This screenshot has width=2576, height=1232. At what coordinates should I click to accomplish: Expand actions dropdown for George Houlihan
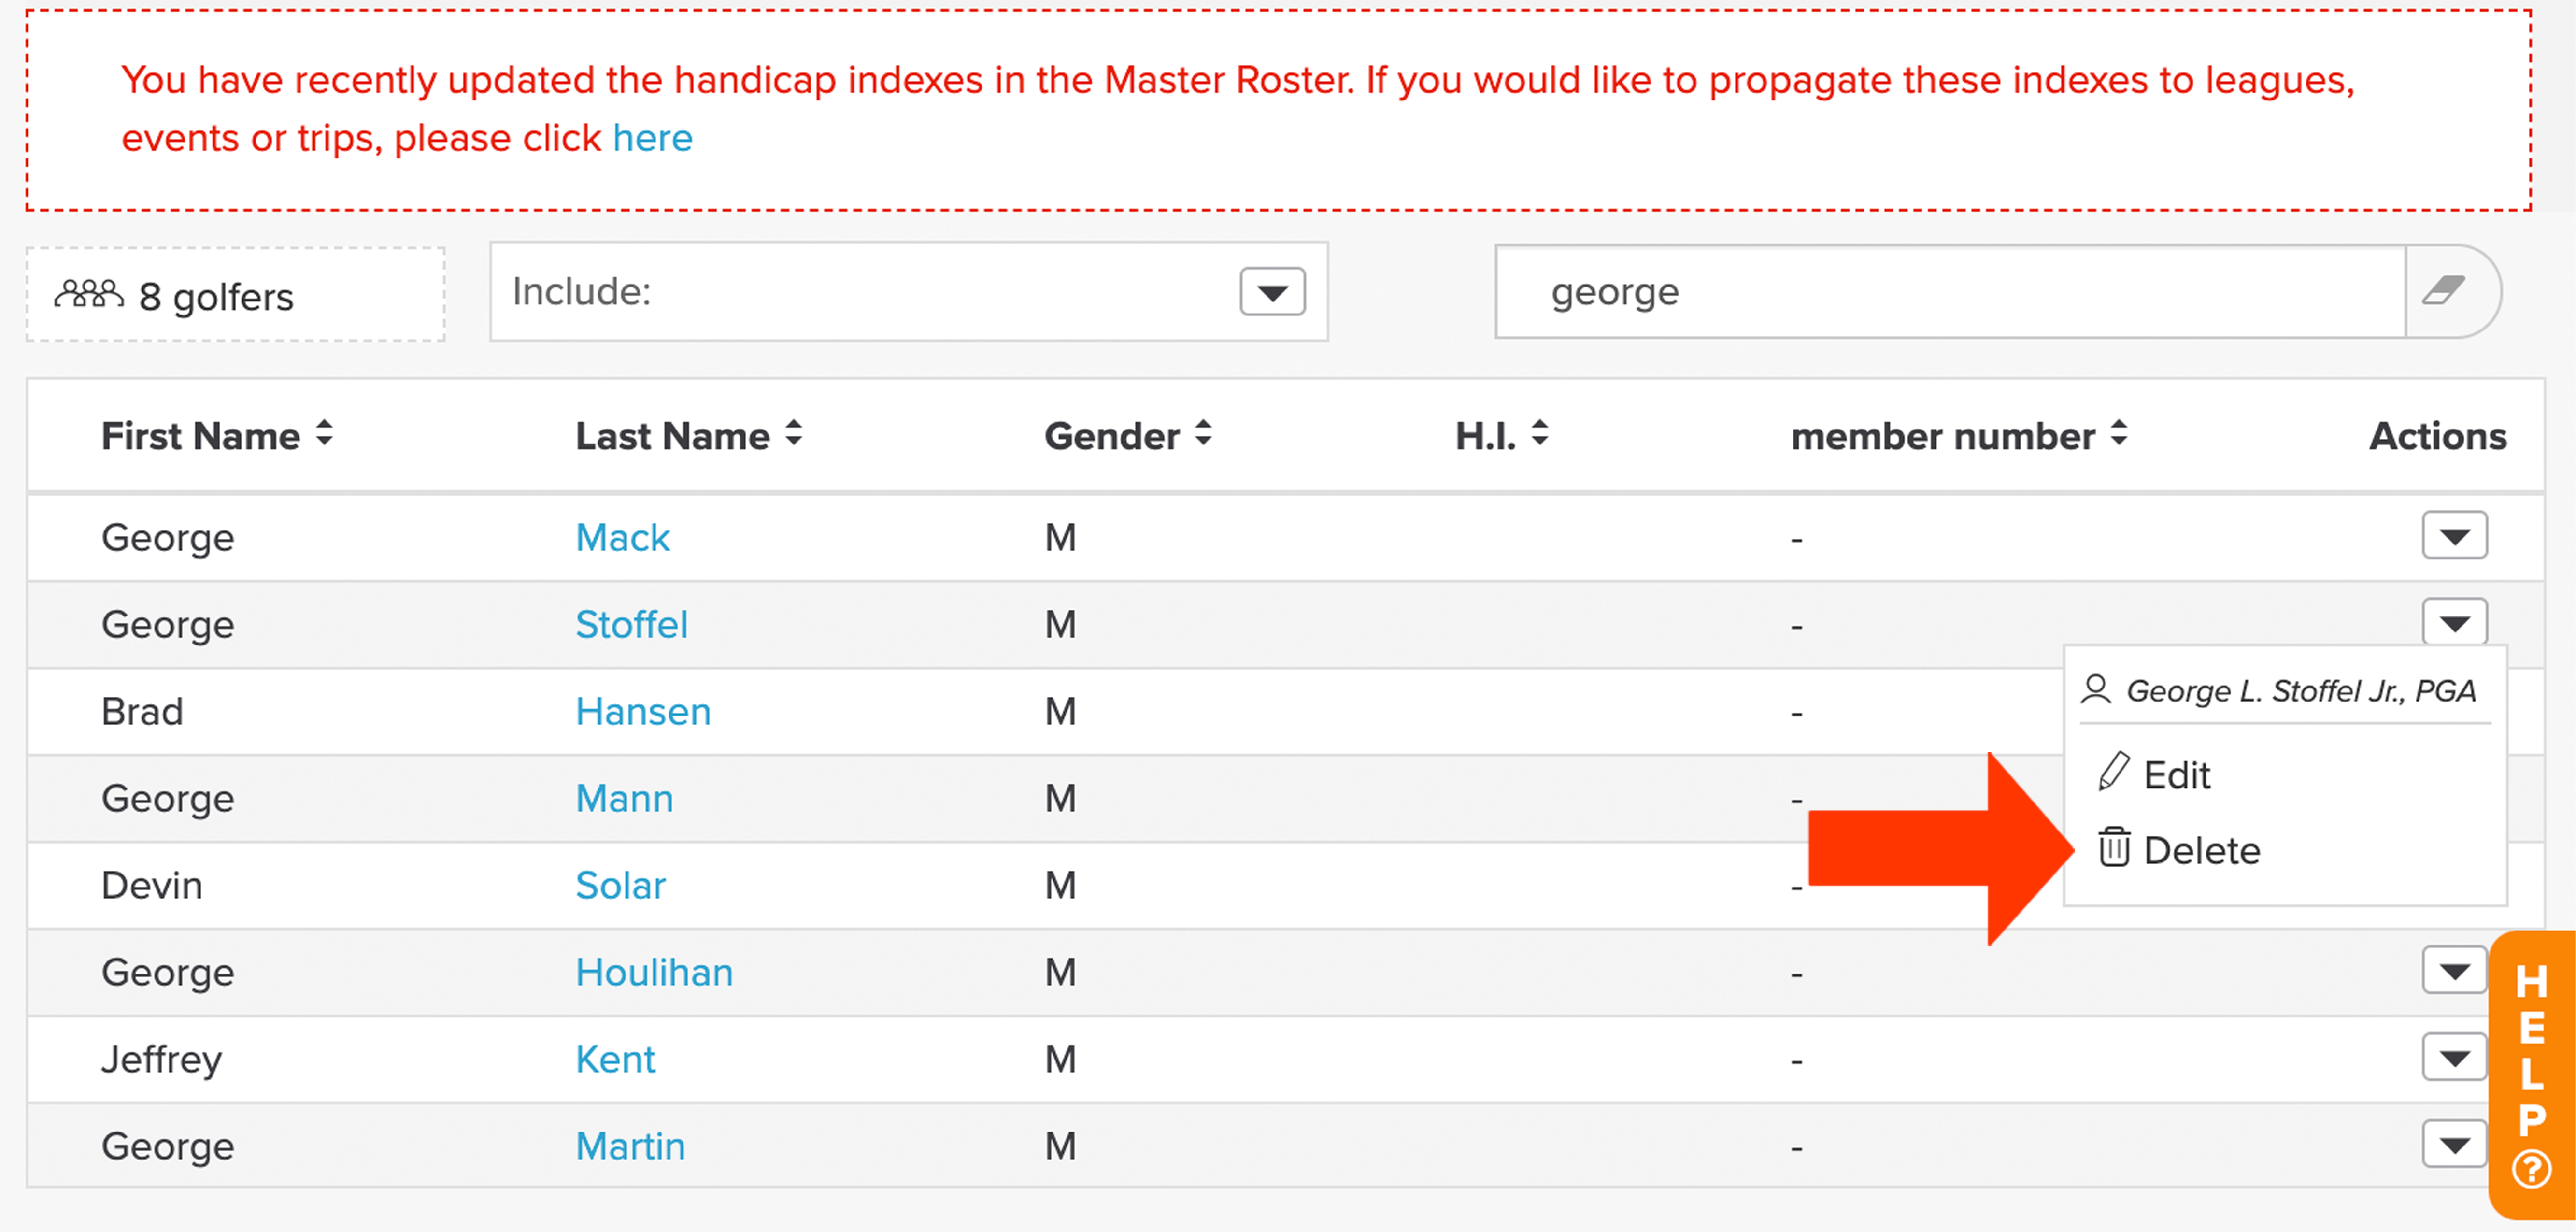(2454, 970)
